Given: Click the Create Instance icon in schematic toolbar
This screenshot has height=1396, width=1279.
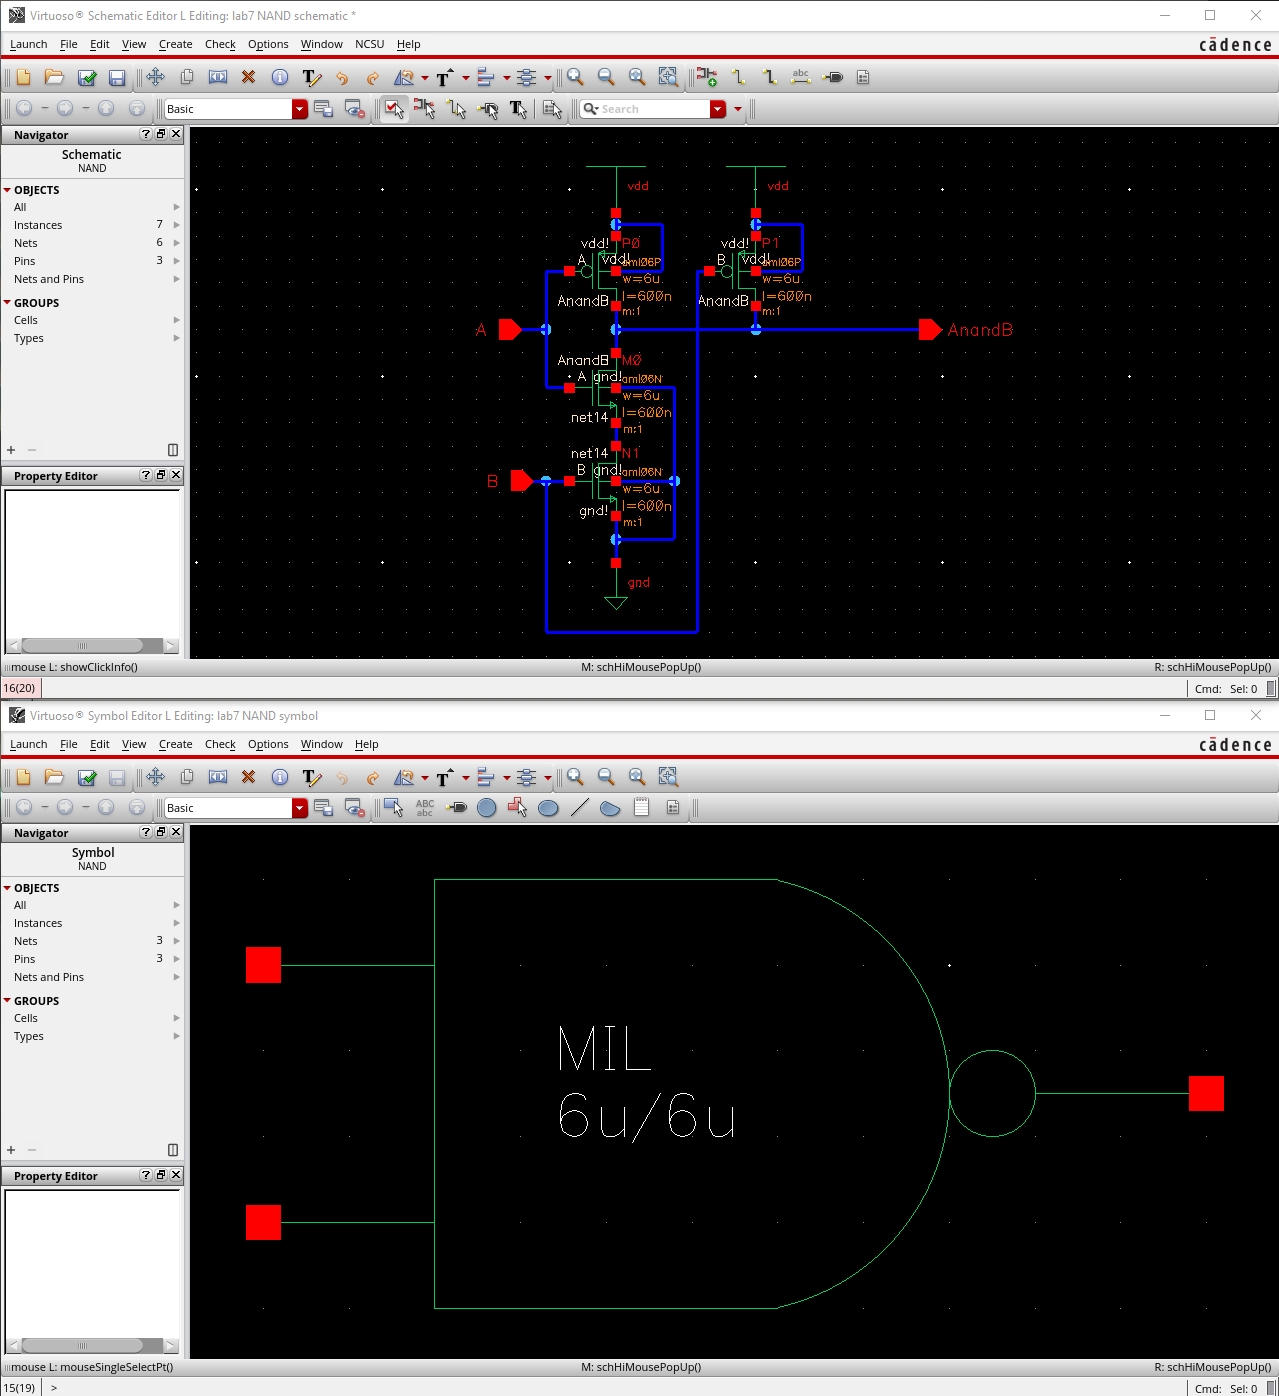Looking at the screenshot, I should pos(707,77).
